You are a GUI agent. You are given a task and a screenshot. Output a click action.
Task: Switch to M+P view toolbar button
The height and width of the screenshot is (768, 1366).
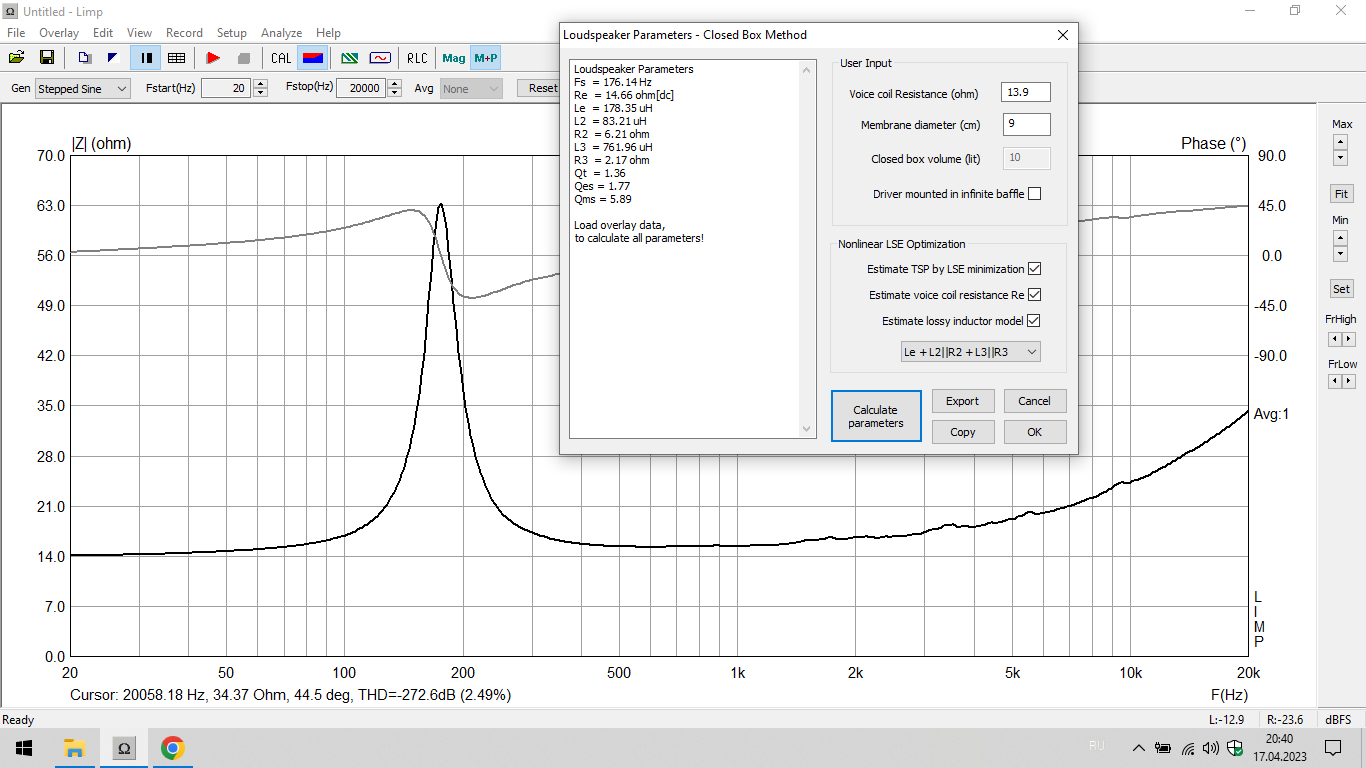pyautogui.click(x=486, y=58)
